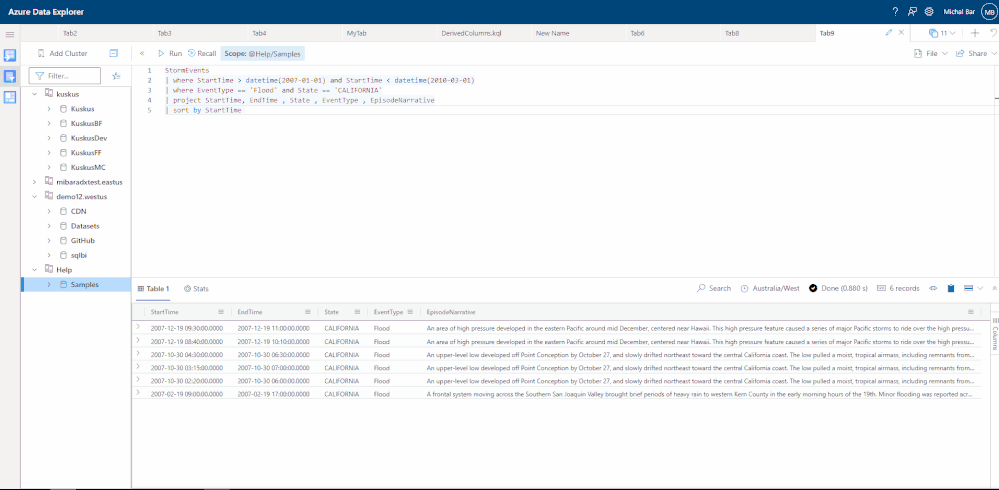
Task: Run the query
Action: click(170, 54)
